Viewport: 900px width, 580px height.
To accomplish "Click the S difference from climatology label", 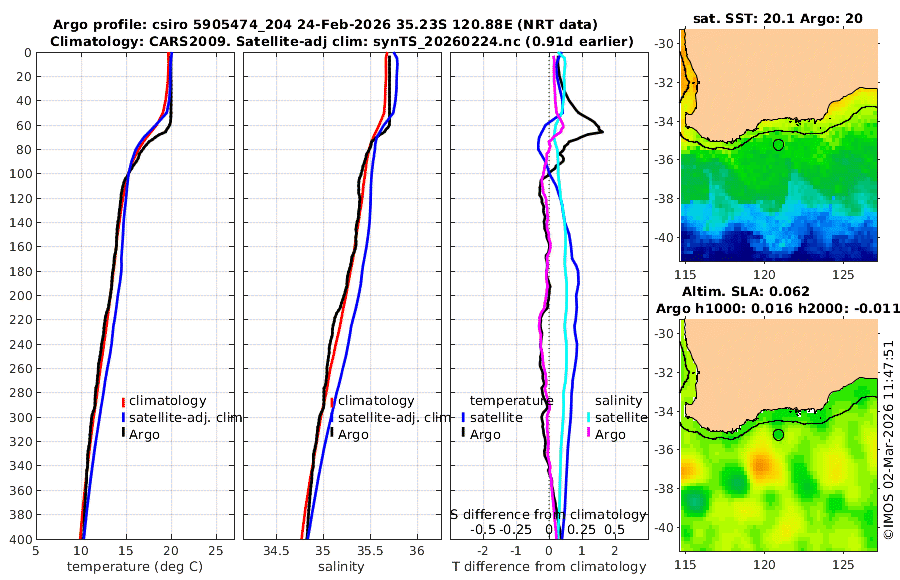I will (549, 515).
